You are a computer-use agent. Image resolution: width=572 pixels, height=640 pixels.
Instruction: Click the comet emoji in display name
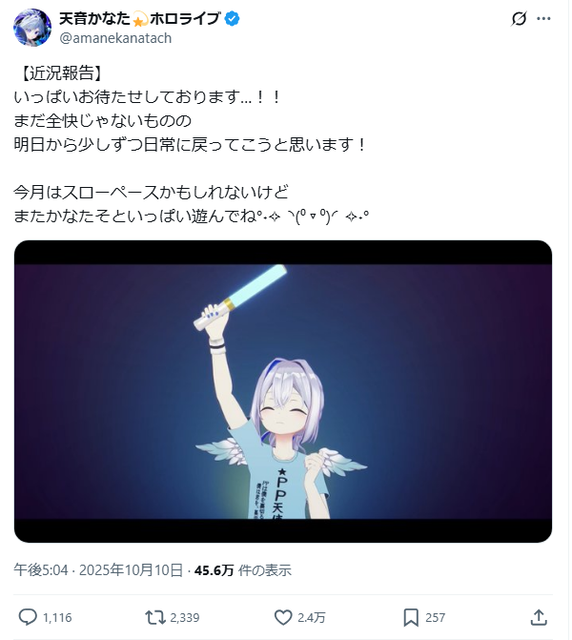pyautogui.click(x=139, y=19)
